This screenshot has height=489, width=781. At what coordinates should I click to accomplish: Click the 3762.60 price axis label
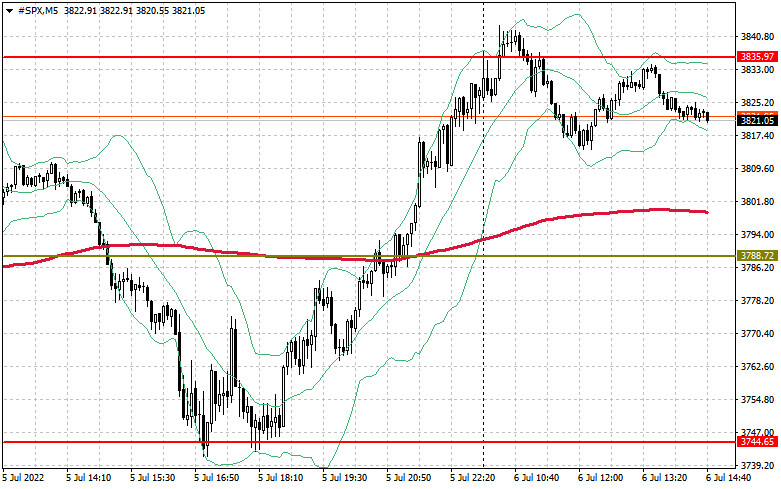[757, 367]
